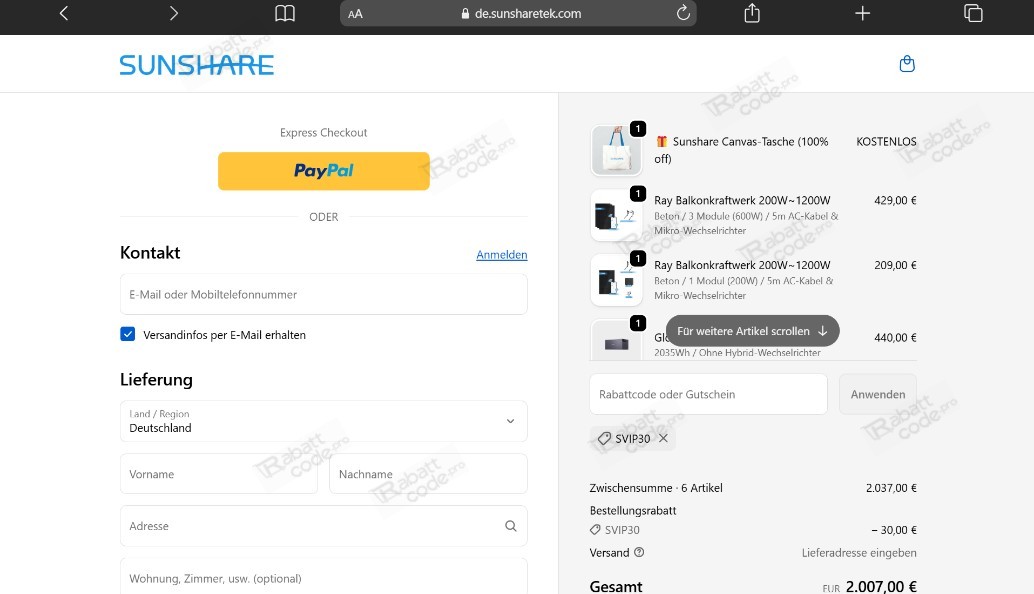
Task: Go back with Safari back arrow
Action: [64, 13]
